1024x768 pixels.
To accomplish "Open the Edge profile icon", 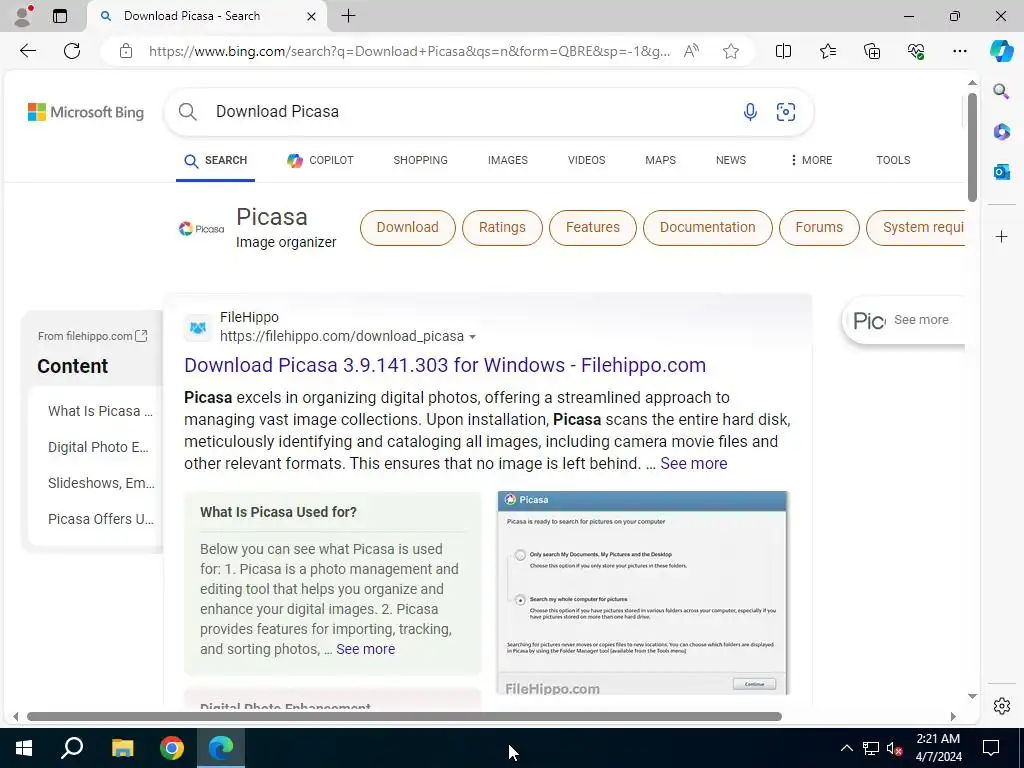I will [x=23, y=16].
